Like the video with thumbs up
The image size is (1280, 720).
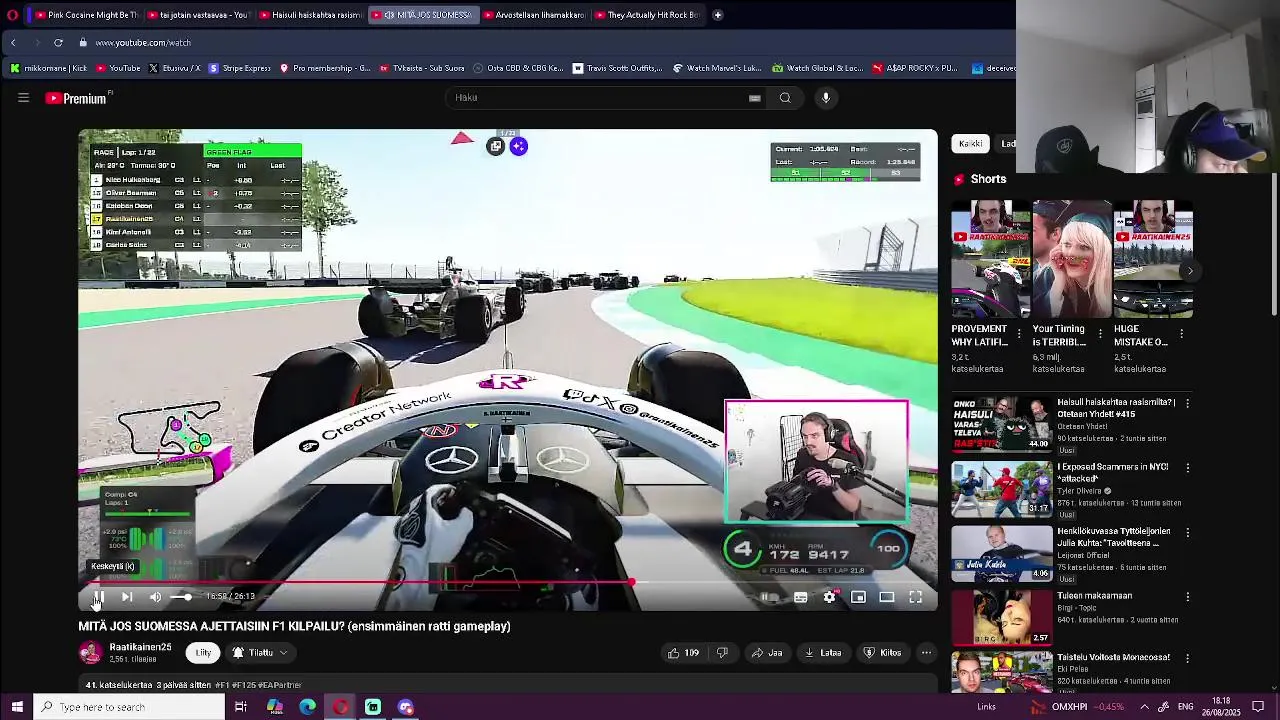pyautogui.click(x=684, y=653)
